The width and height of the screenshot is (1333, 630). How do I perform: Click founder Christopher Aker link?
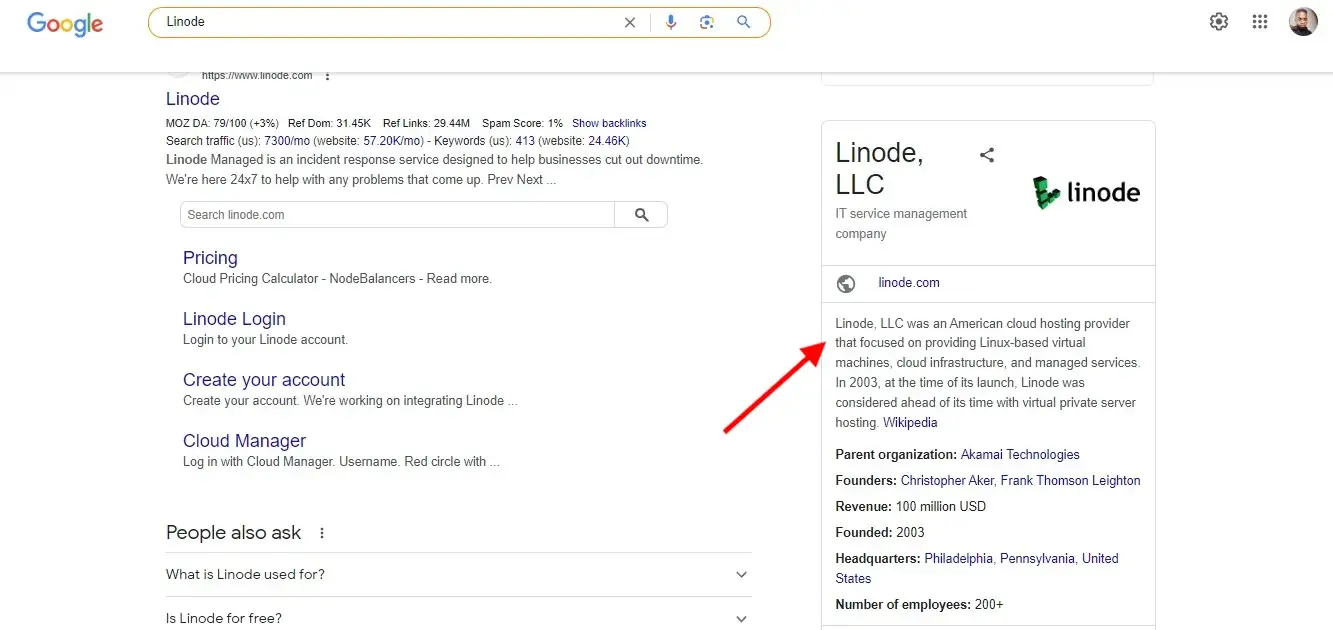pyautogui.click(x=947, y=481)
